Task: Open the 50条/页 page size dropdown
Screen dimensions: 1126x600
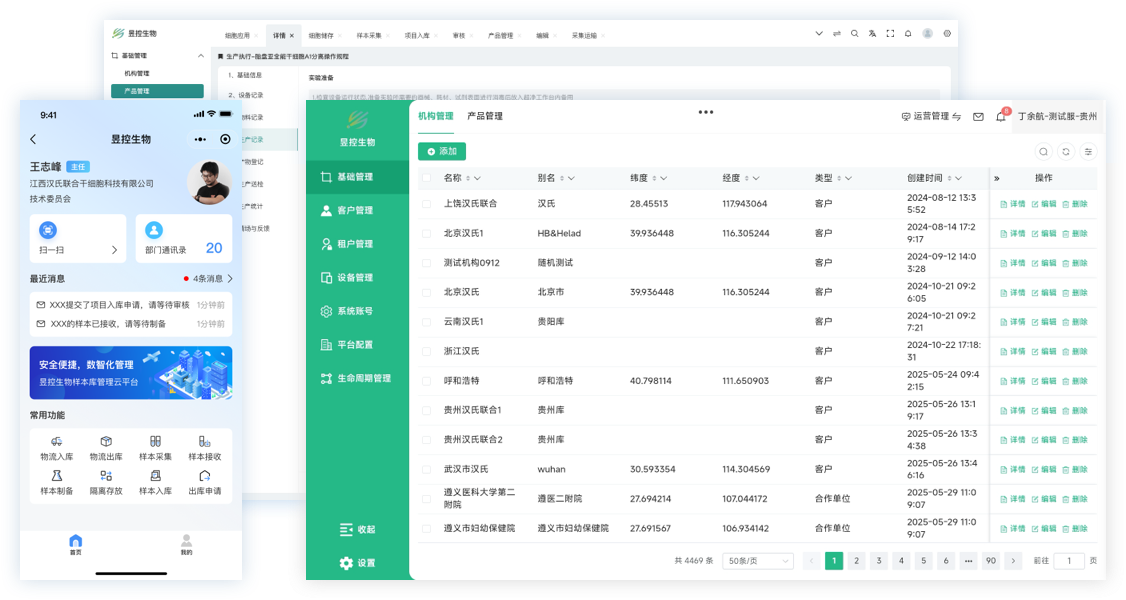Action: coord(758,561)
